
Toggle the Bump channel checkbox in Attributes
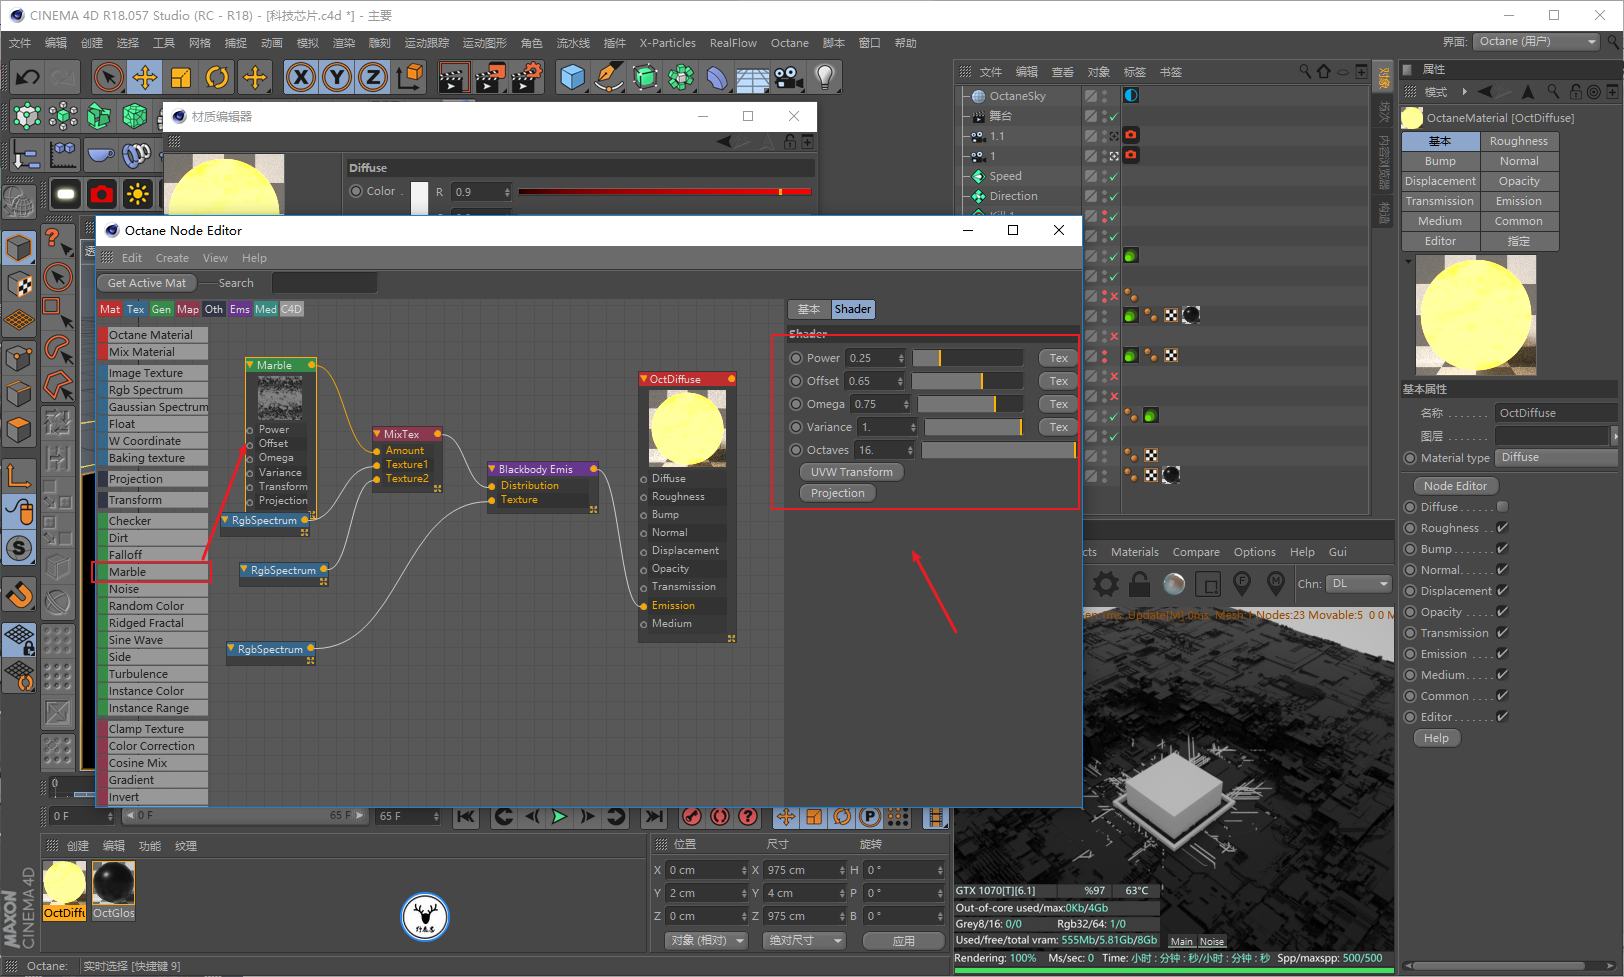point(1502,549)
